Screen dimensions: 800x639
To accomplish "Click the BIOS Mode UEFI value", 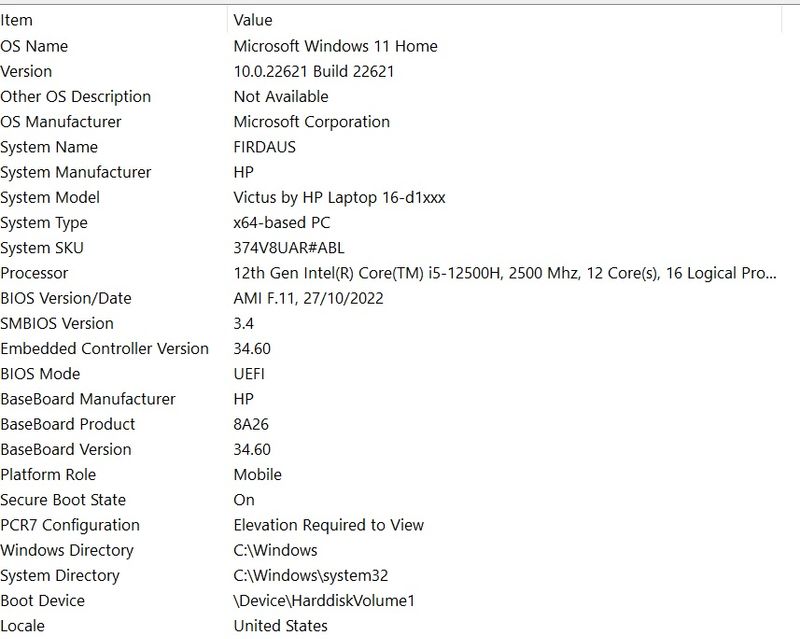I will (x=250, y=374).
